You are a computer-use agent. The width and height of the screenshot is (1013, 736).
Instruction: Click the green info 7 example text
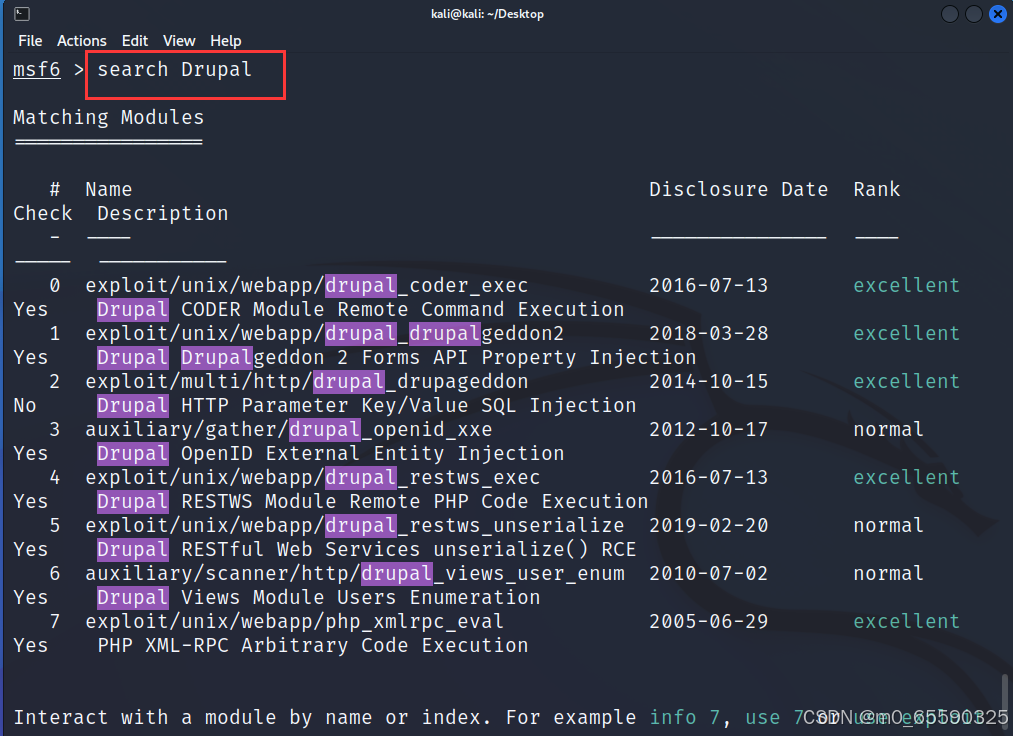[x=686, y=717]
